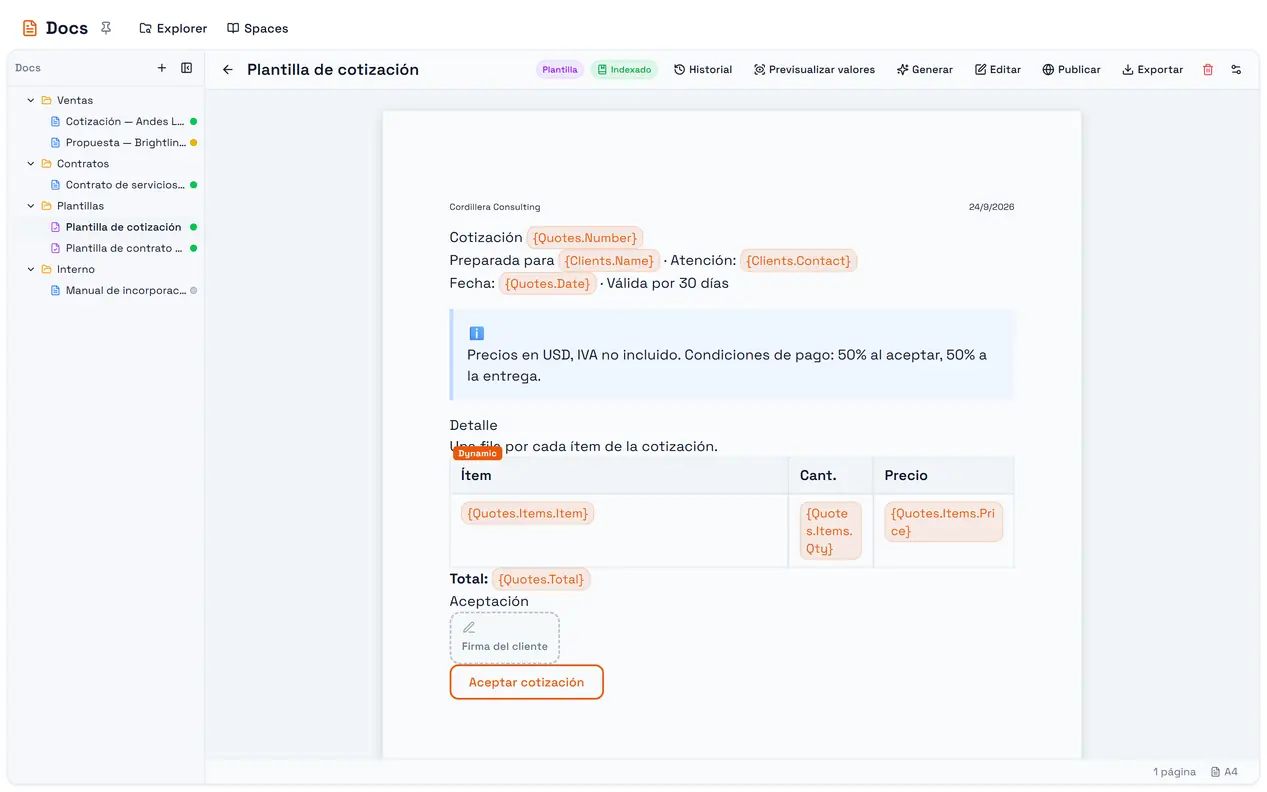Screen dimensions: 1267x792
Task: Click Editar
Action: (998, 70)
